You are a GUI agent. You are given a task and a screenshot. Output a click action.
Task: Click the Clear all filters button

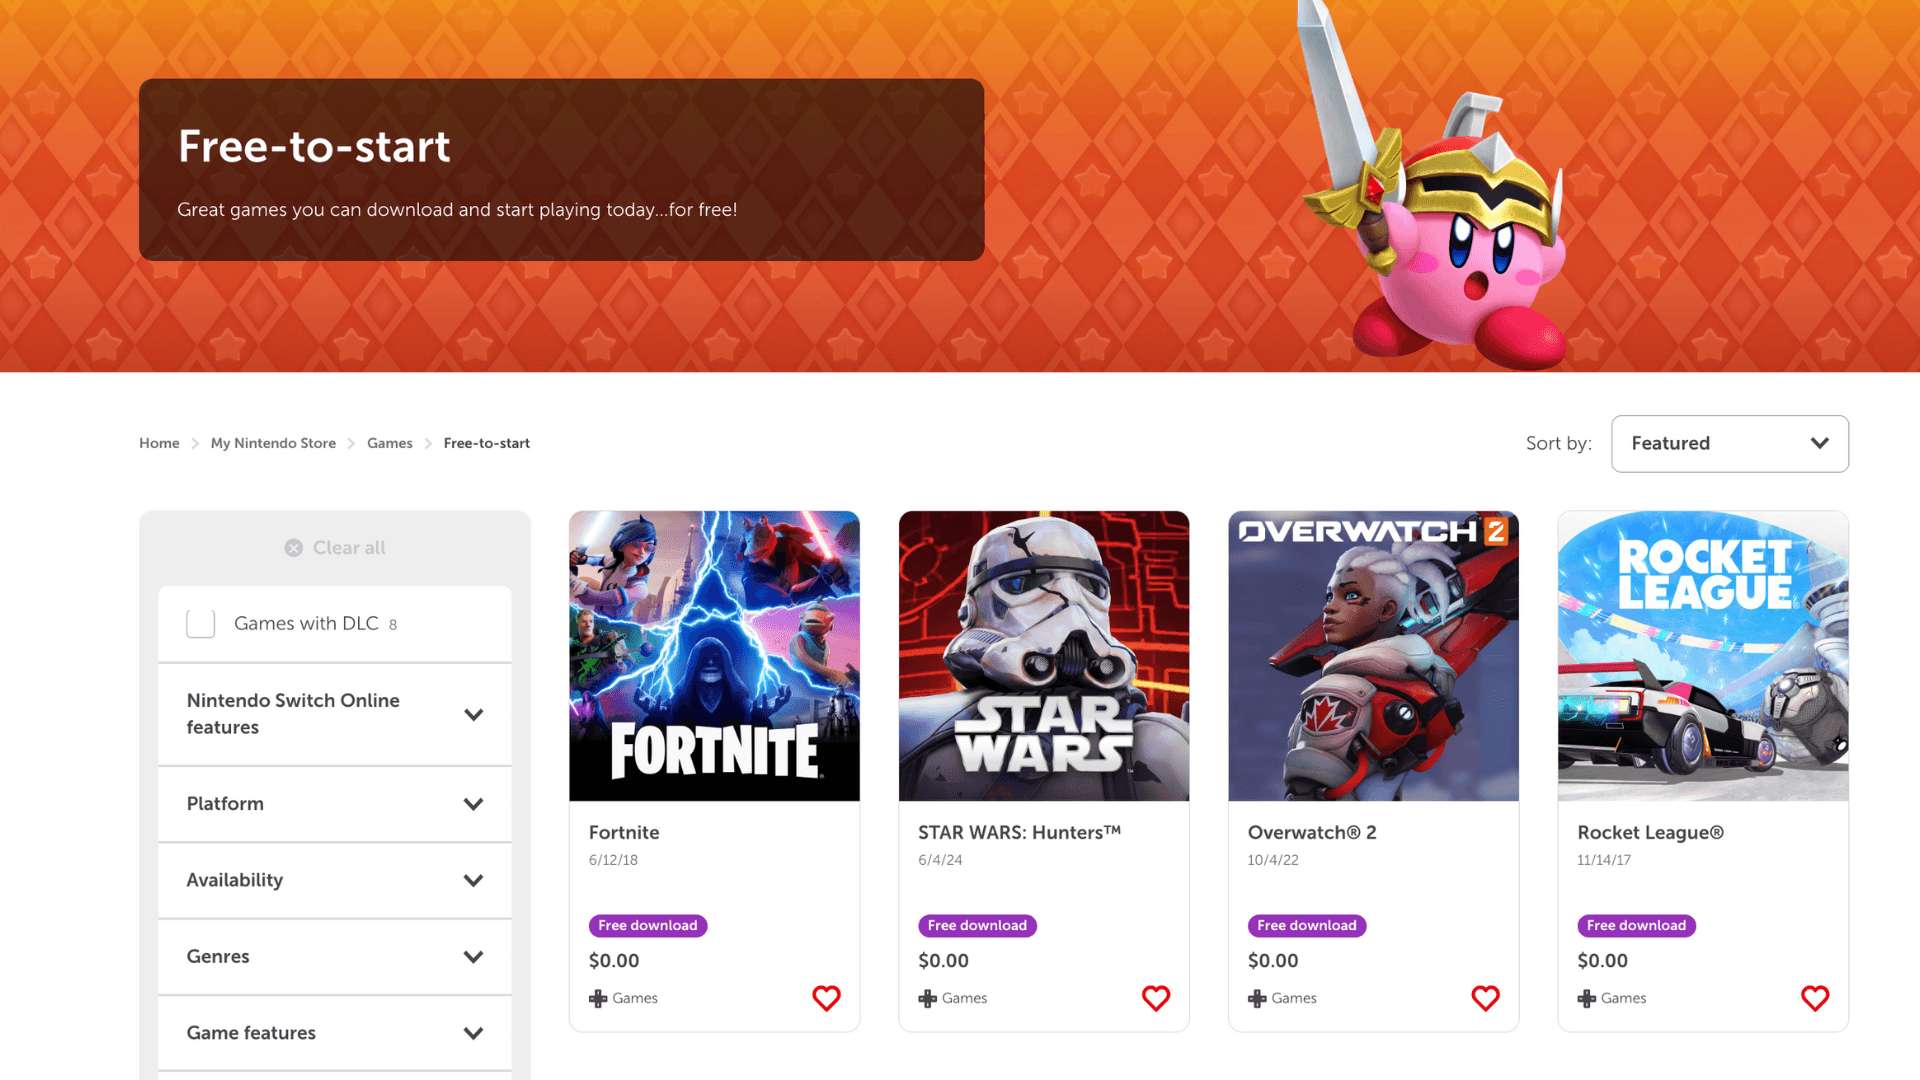334,547
